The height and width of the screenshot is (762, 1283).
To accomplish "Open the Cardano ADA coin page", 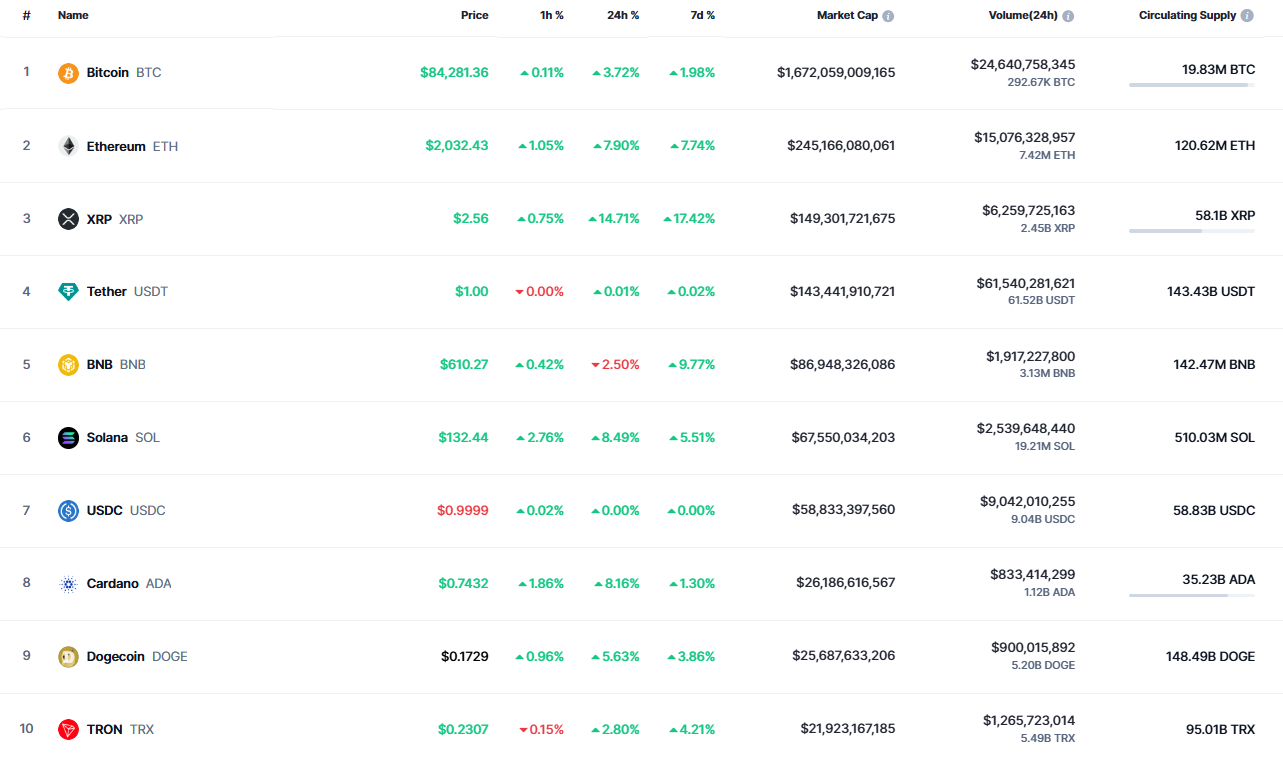I will tap(112, 584).
